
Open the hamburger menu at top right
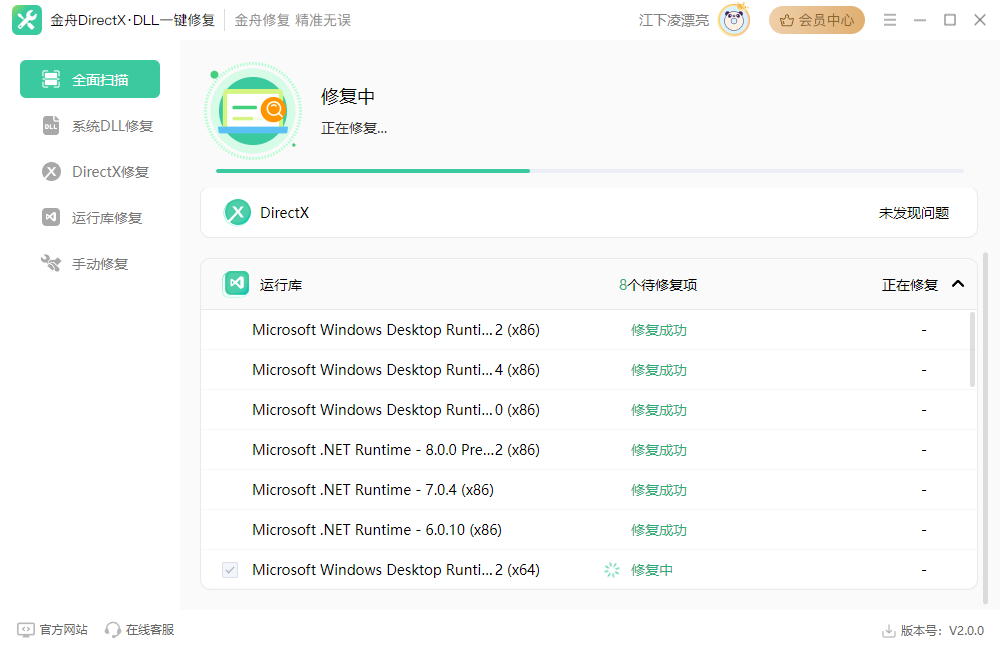(889, 19)
